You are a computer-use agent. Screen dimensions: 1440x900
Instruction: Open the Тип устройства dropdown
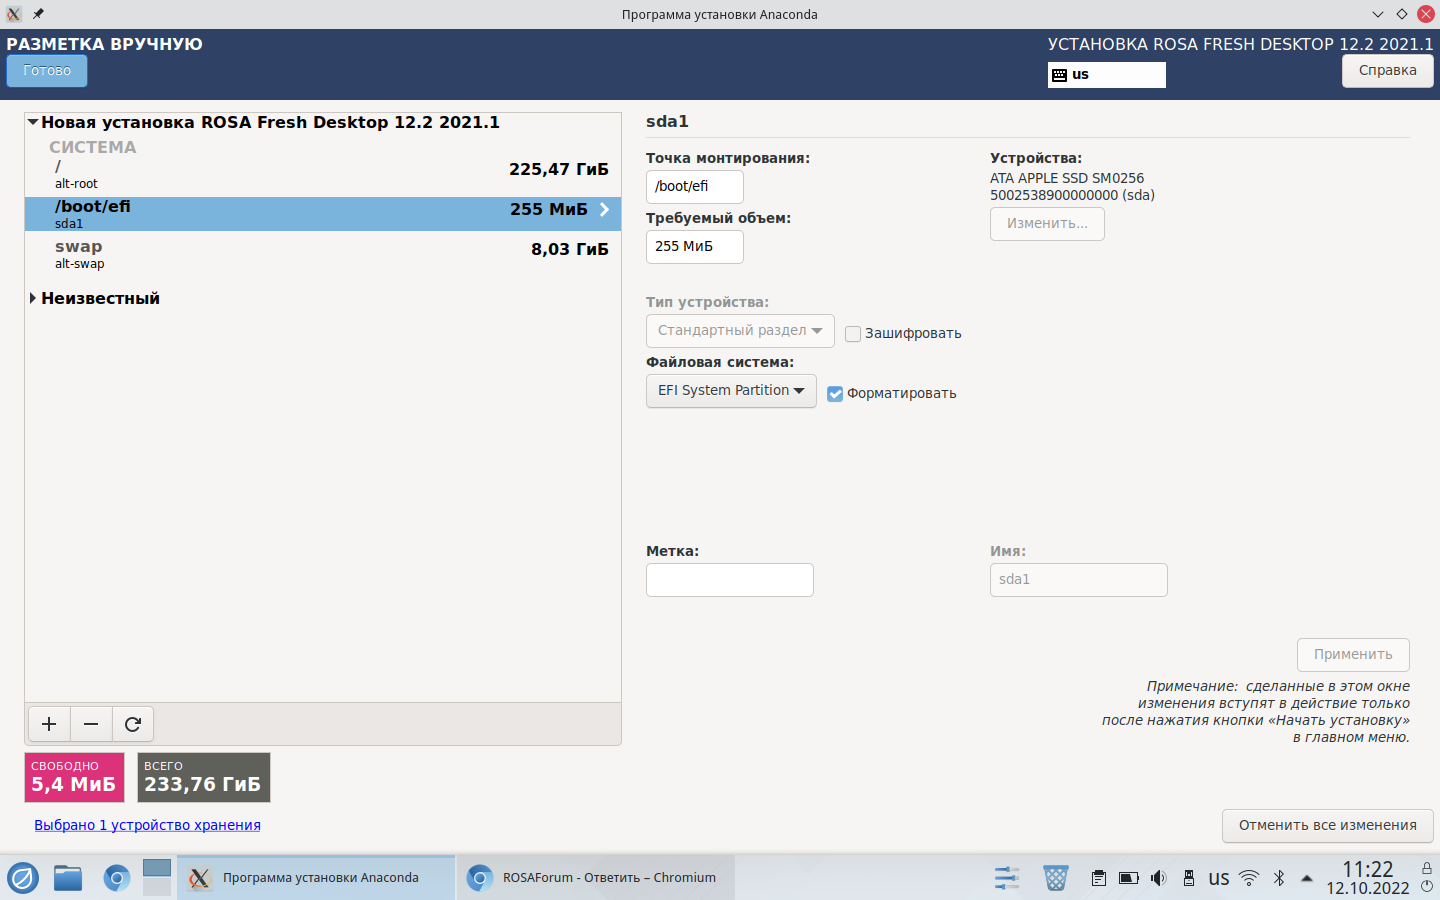[x=740, y=331]
